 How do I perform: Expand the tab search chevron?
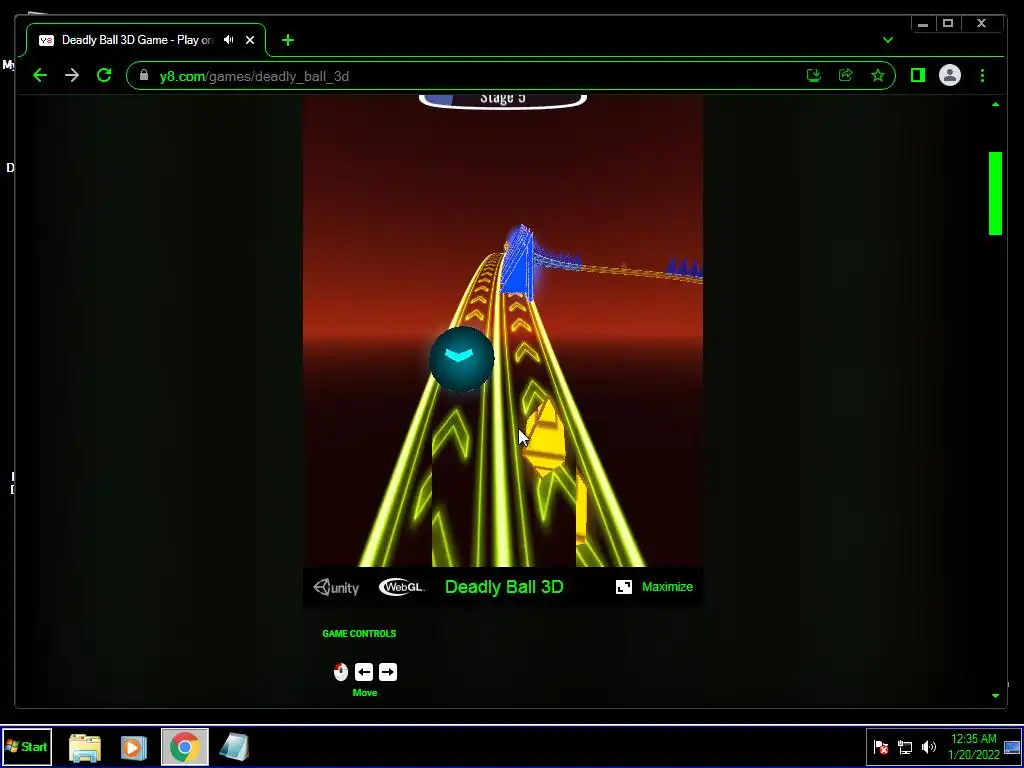pos(888,40)
